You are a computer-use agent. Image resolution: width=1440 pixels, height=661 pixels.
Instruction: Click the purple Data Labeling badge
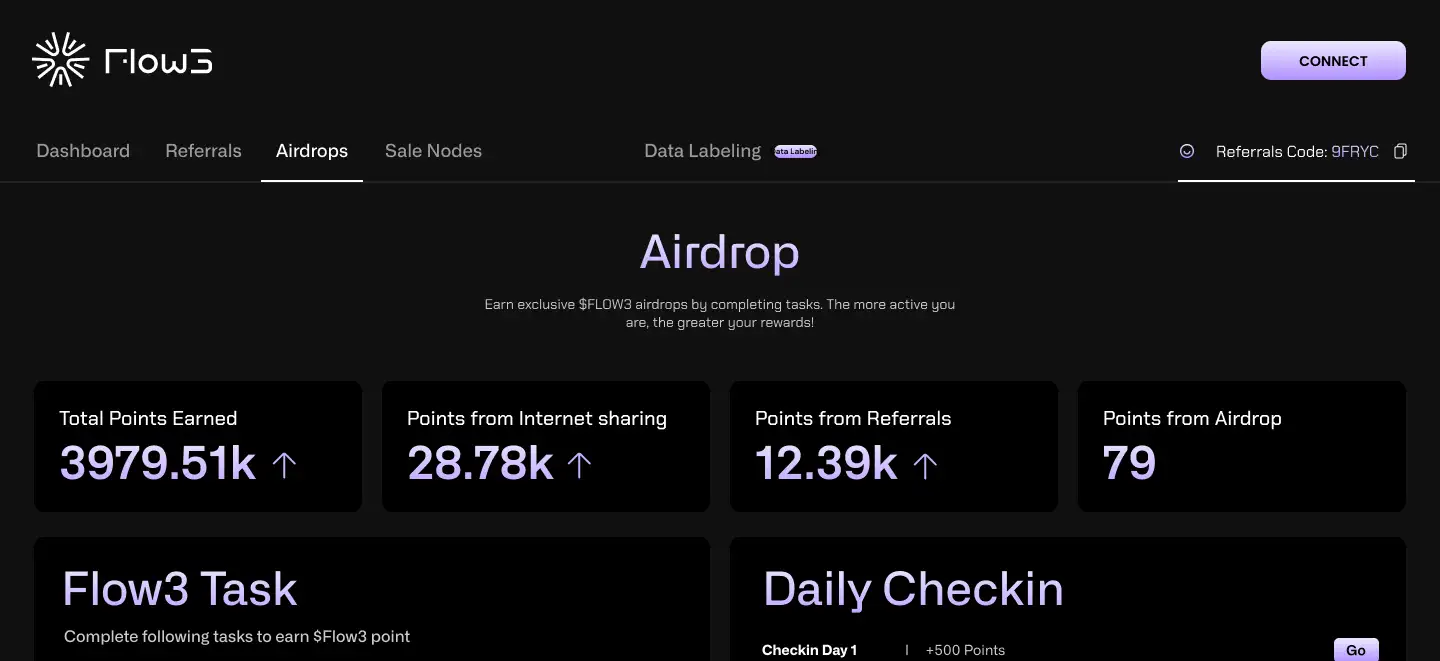pyautogui.click(x=796, y=152)
